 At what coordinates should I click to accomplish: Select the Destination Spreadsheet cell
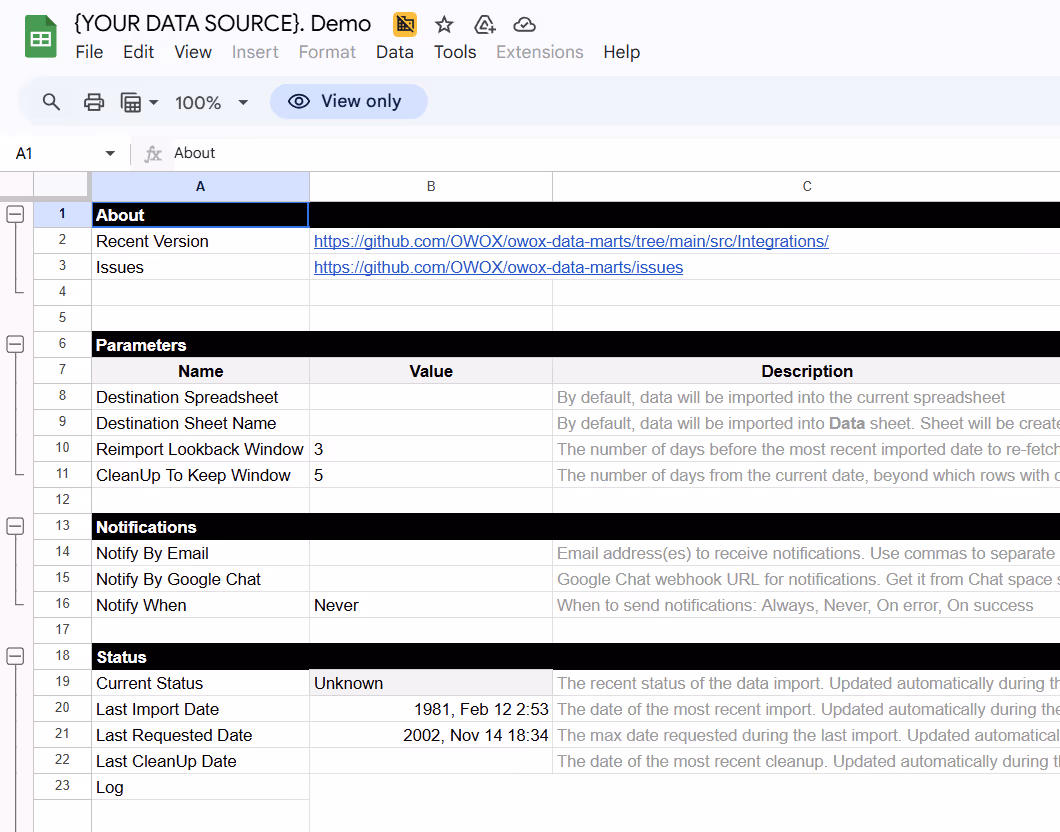[201, 397]
